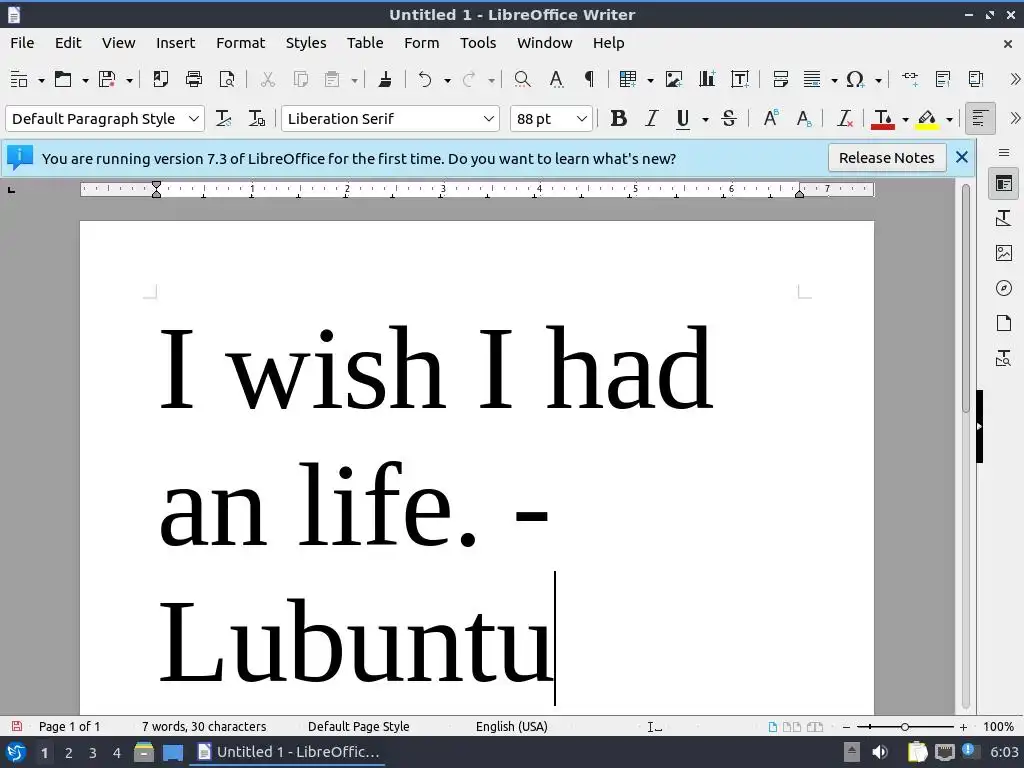Viewport: 1024px width, 768px height.
Task: Open Find and Replace magnifier icon
Action: pos(522,80)
